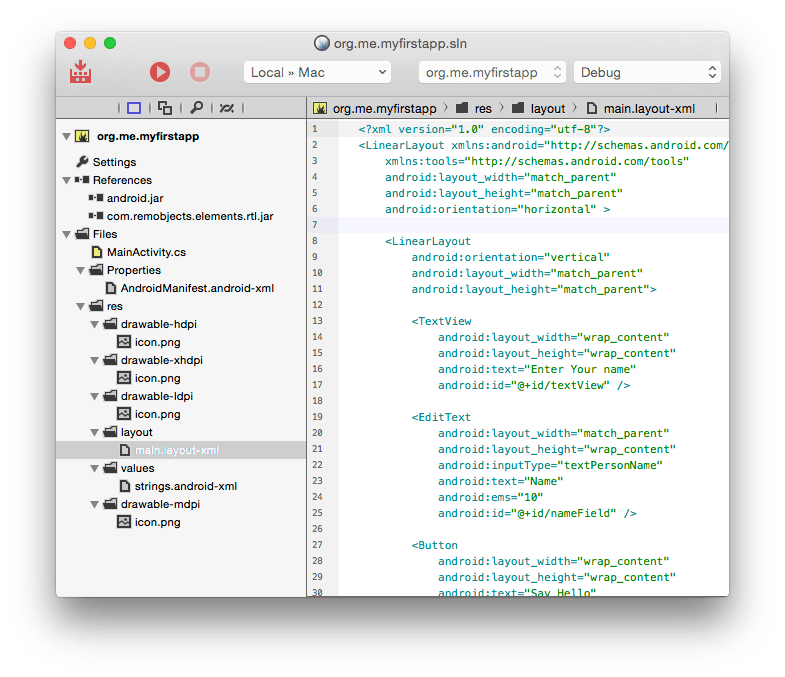
Task: Click the red Build factory icon
Action: pyautogui.click(x=80, y=72)
